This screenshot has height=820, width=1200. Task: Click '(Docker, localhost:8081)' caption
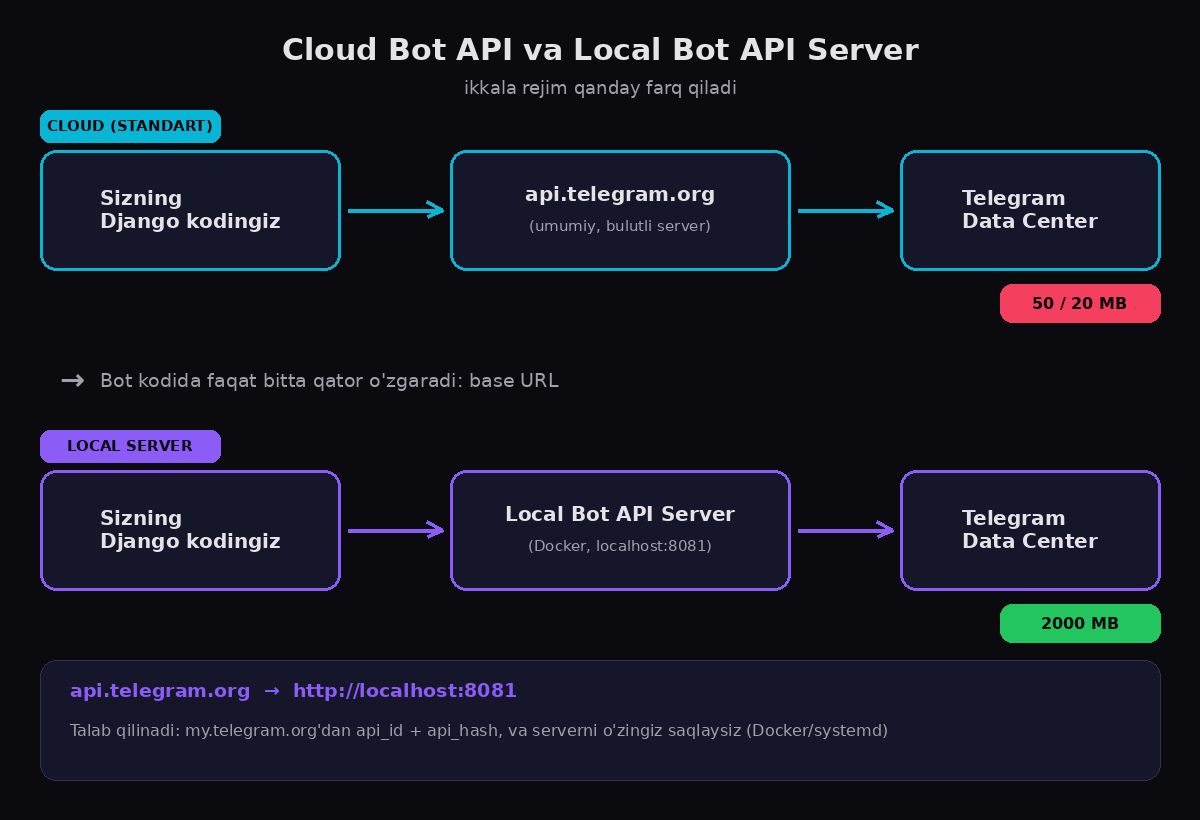(x=620, y=546)
